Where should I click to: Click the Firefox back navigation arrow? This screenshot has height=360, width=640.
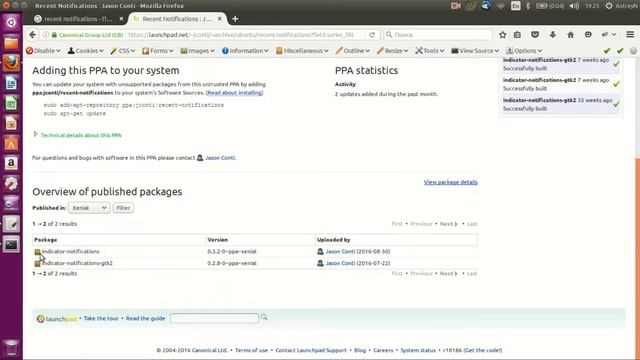coord(33,35)
